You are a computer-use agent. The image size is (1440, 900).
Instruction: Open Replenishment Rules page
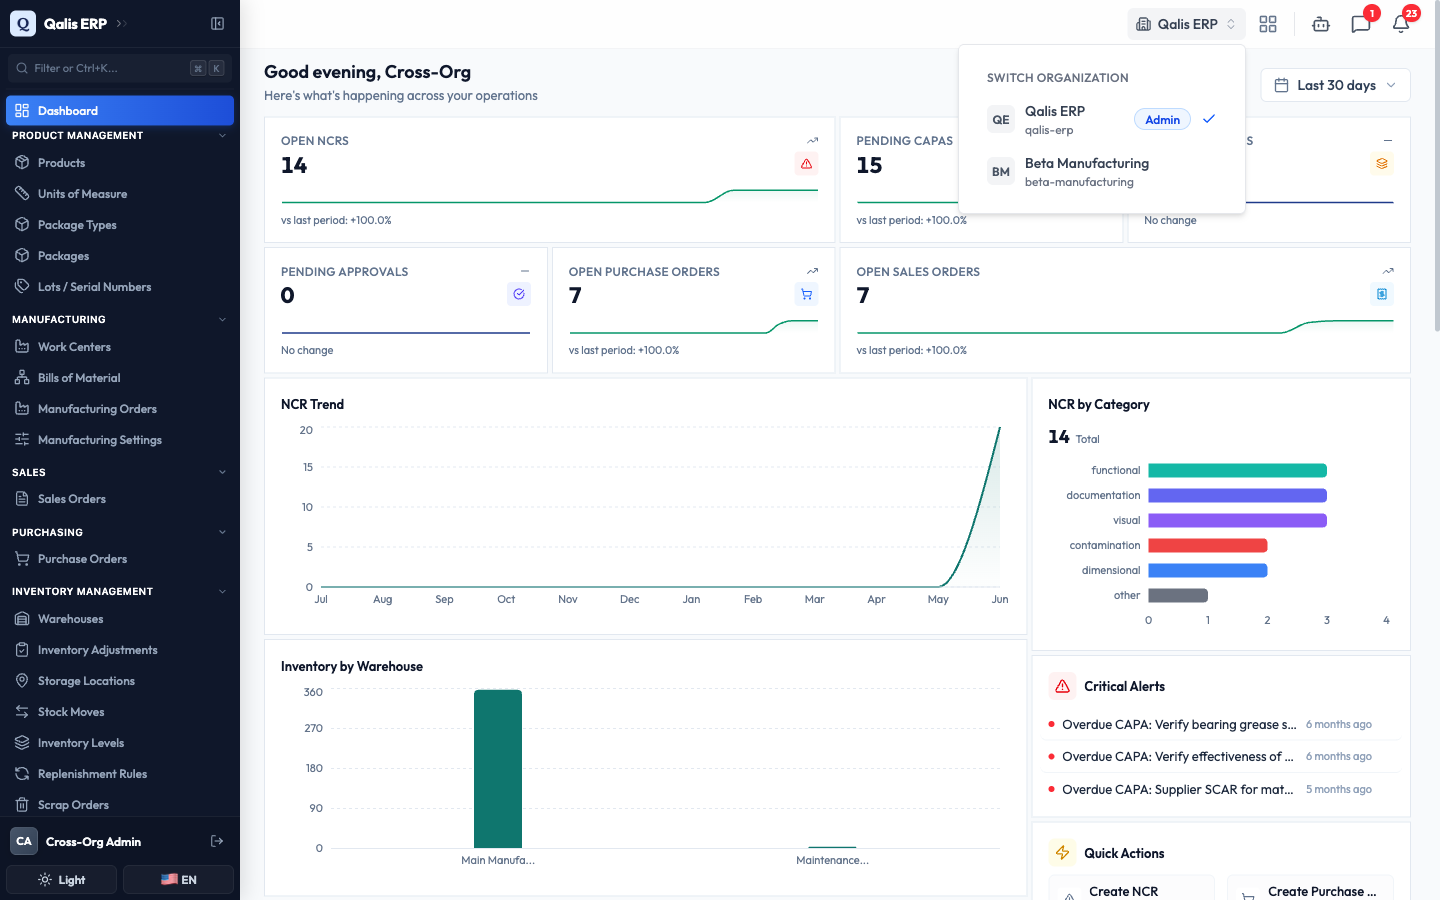coord(120,774)
